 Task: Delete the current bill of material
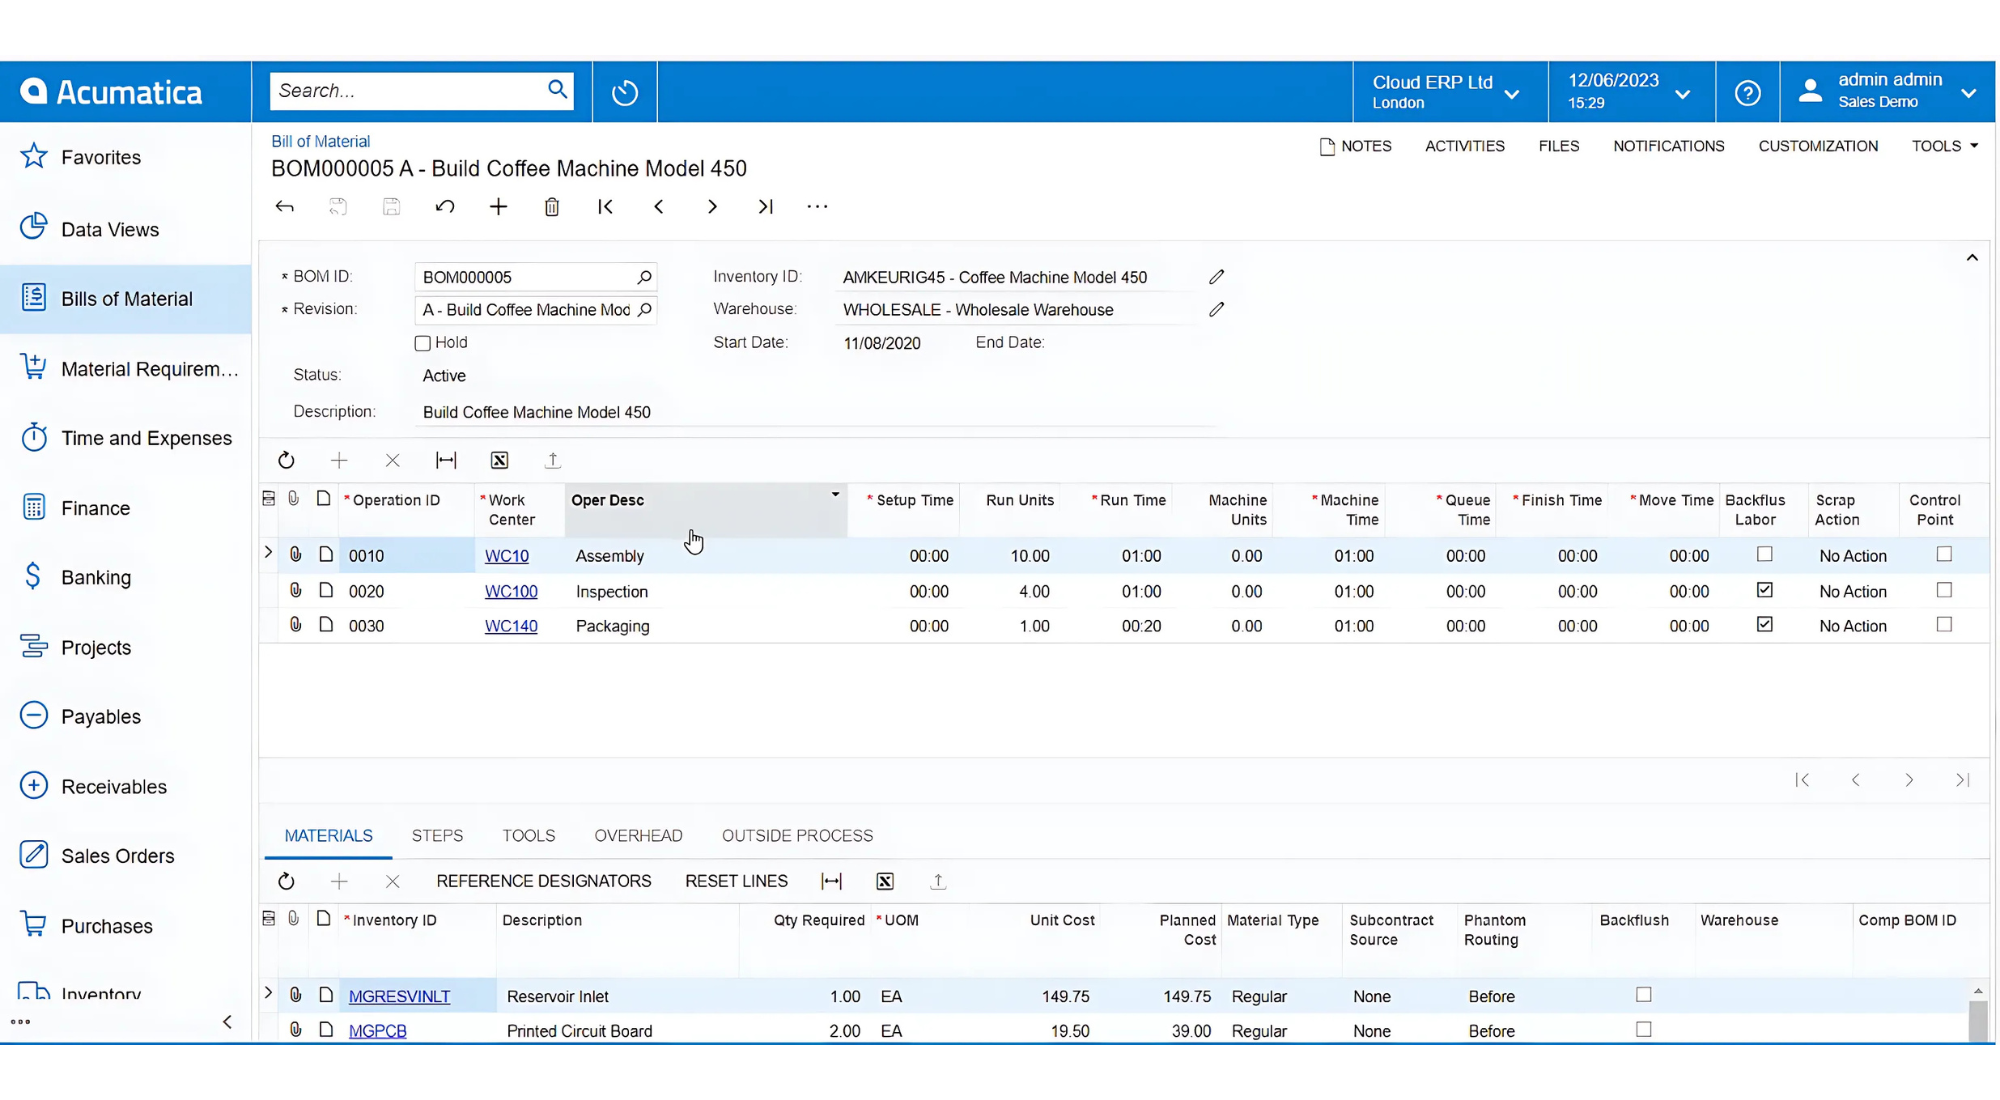[551, 207]
